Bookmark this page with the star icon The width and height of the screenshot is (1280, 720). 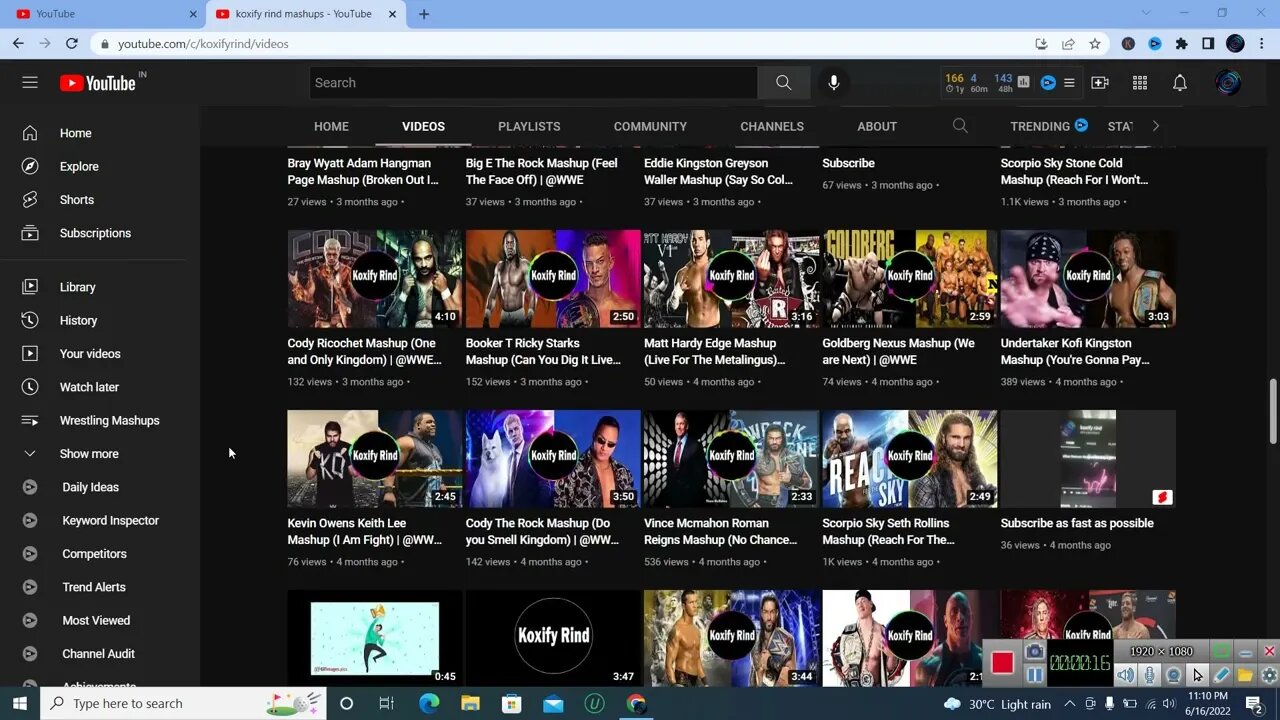[x=1095, y=44]
